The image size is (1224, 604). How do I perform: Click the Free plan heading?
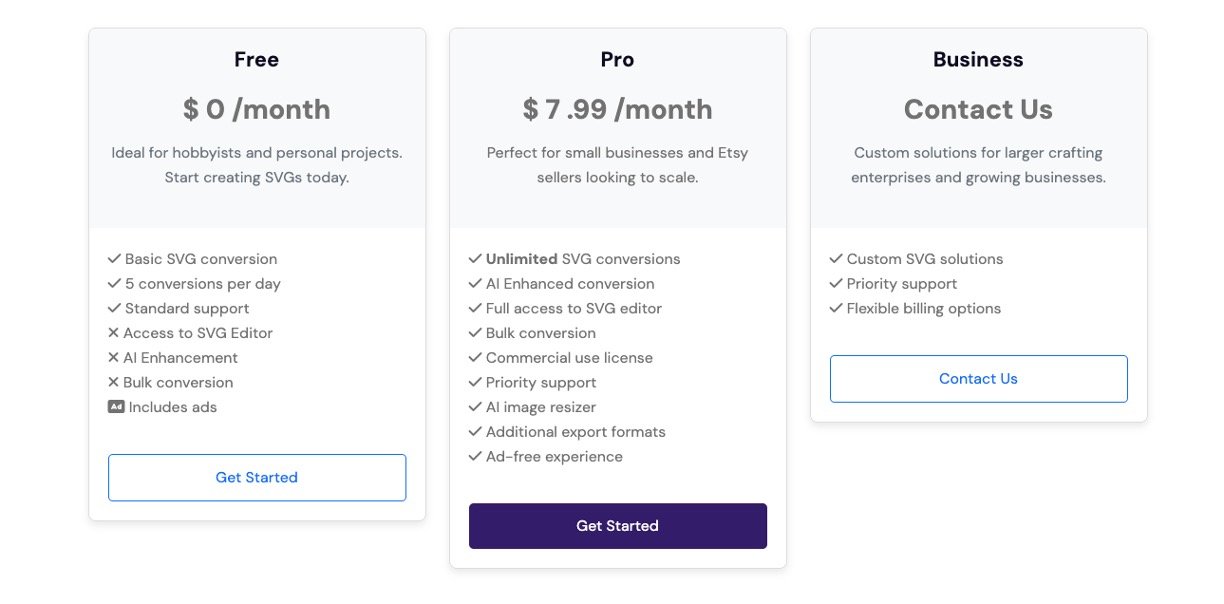[x=257, y=60]
